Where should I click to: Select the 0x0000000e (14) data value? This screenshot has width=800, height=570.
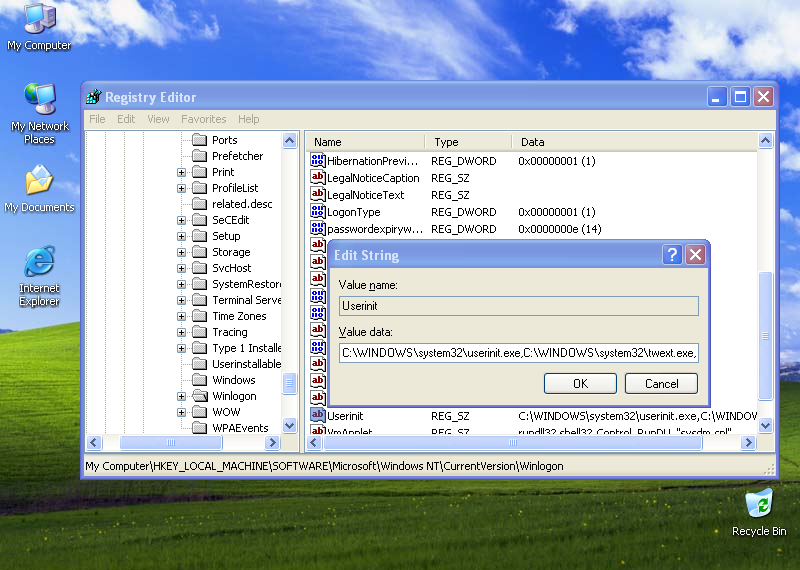tap(560, 229)
